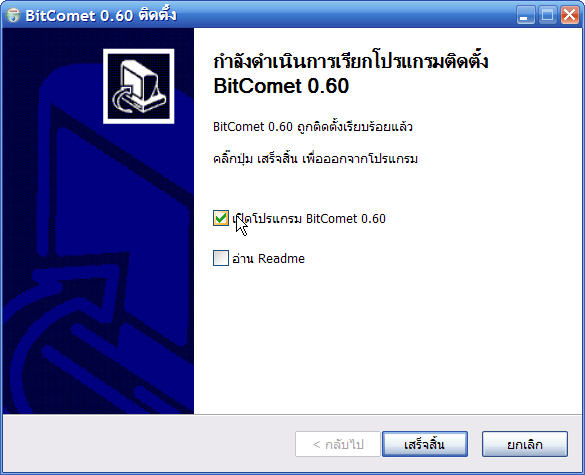Enable the อ่าน Readme checkbox
Screen dimensions: 585x475
[x=221, y=258]
